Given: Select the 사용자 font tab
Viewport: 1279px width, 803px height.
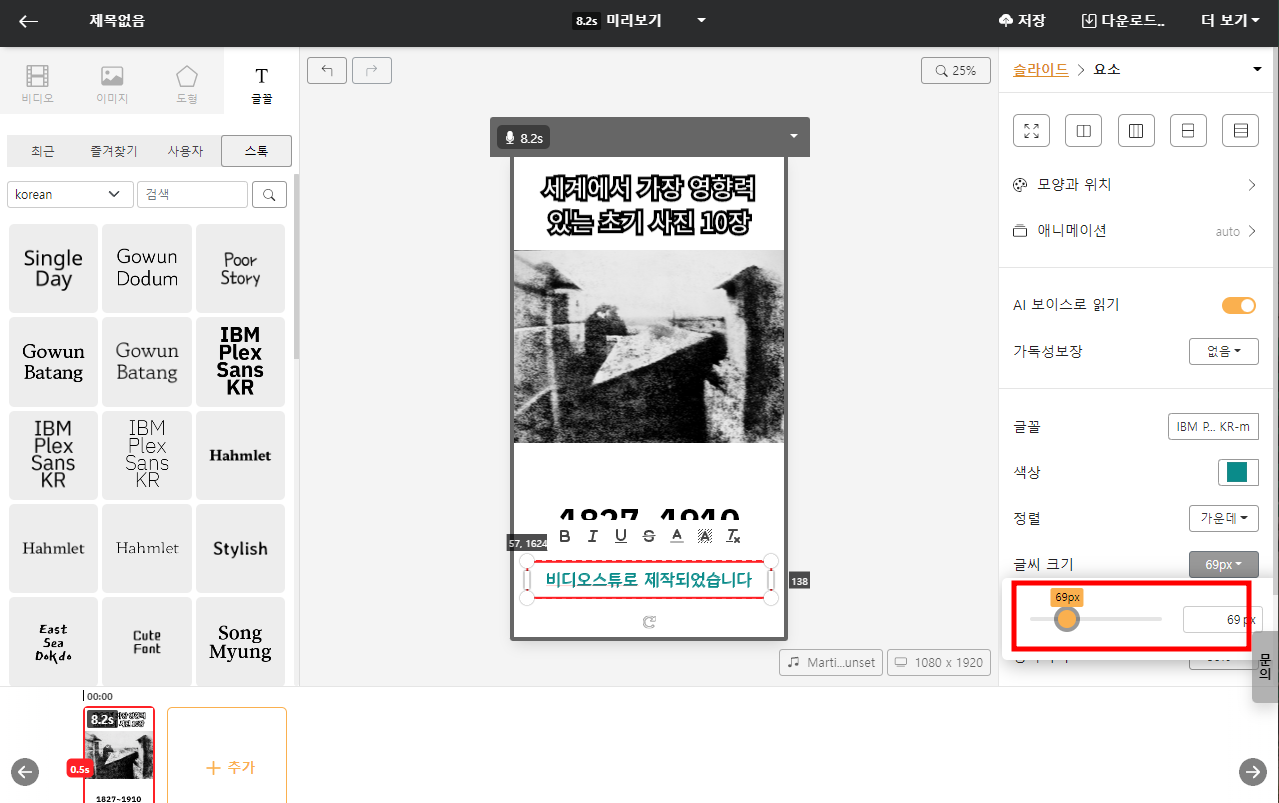Looking at the screenshot, I should click(x=185, y=151).
